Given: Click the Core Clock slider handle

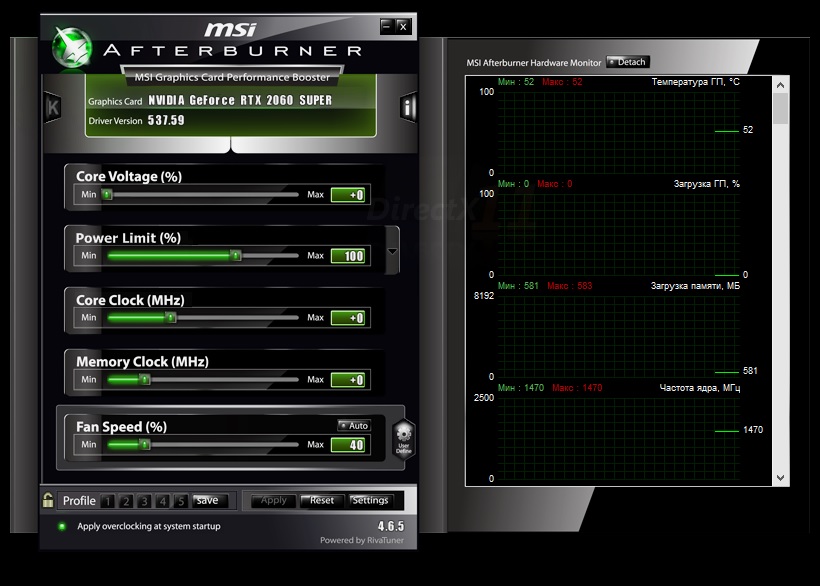Looking at the screenshot, I should pyautogui.click(x=170, y=317).
